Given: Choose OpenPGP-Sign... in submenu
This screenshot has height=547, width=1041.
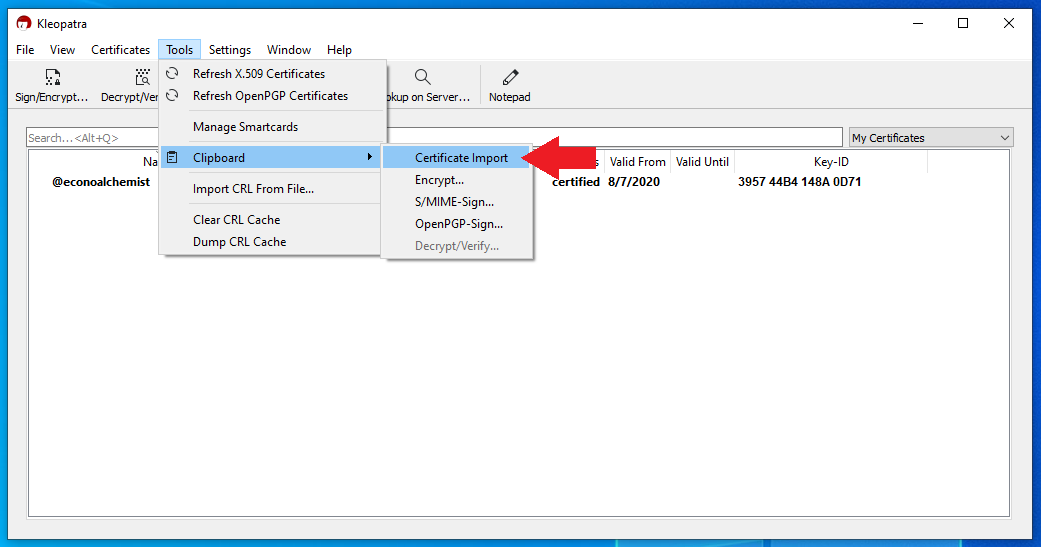Looking at the screenshot, I should coord(457,224).
